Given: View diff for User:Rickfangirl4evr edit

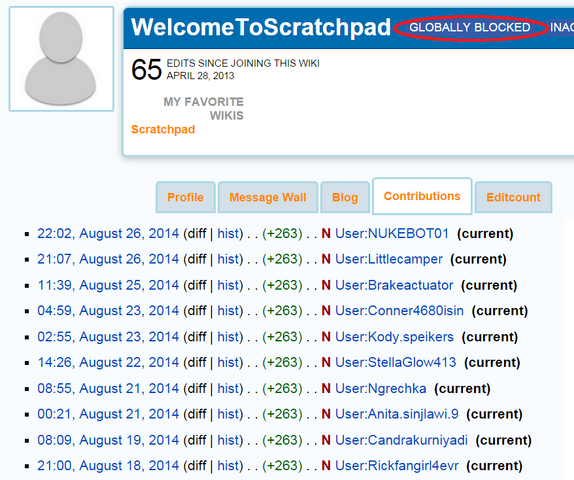Looking at the screenshot, I should 197,465.
